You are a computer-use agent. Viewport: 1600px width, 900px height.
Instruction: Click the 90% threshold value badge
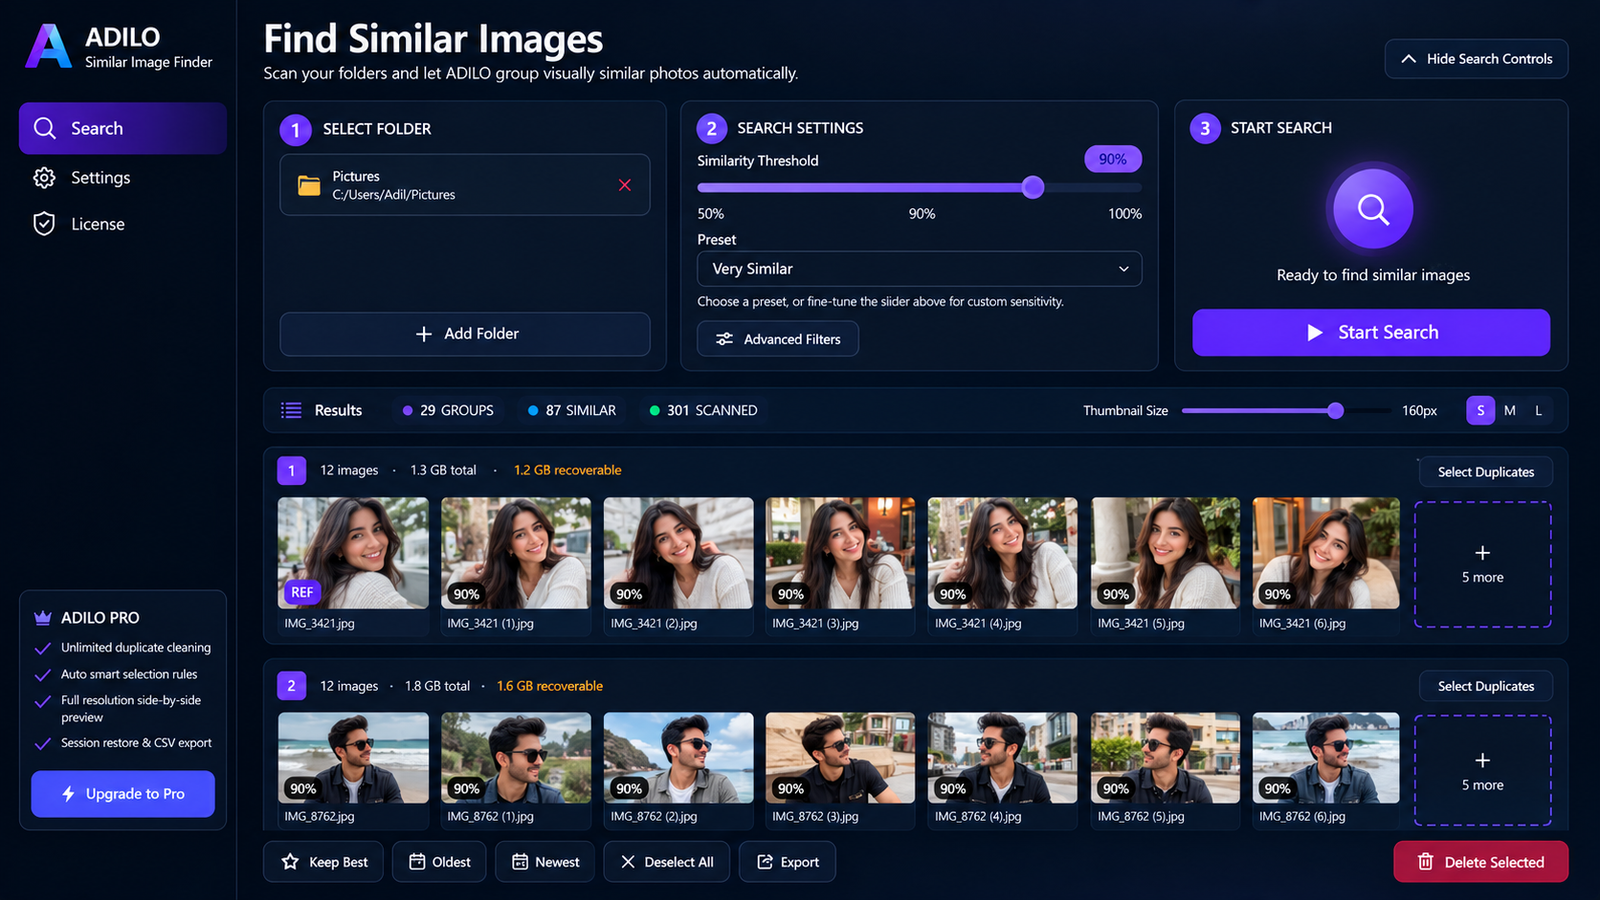(1113, 159)
